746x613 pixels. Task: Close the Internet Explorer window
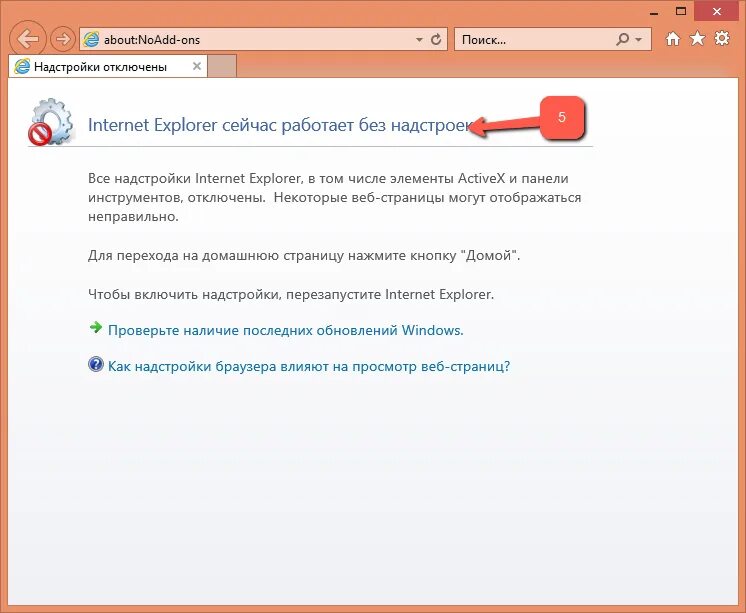point(717,11)
